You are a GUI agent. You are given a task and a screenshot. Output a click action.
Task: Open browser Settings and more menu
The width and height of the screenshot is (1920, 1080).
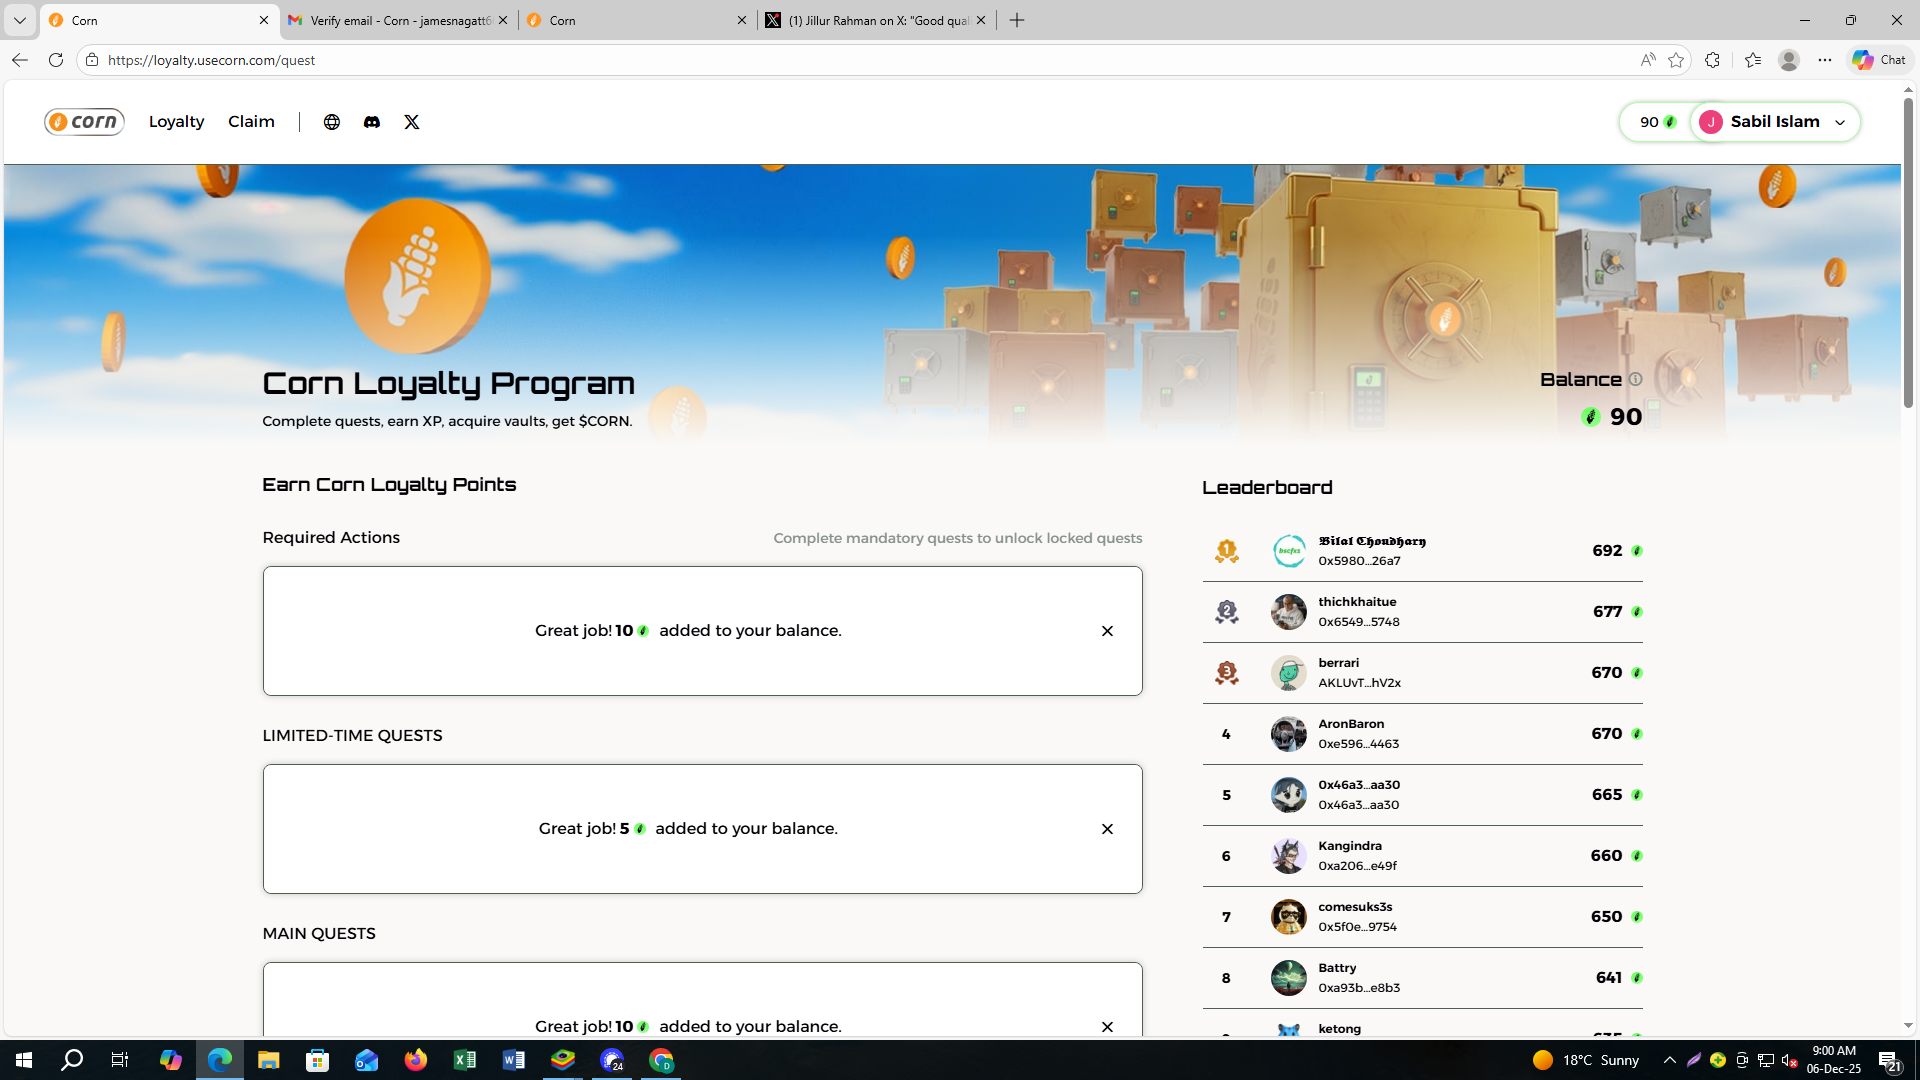(x=1825, y=60)
